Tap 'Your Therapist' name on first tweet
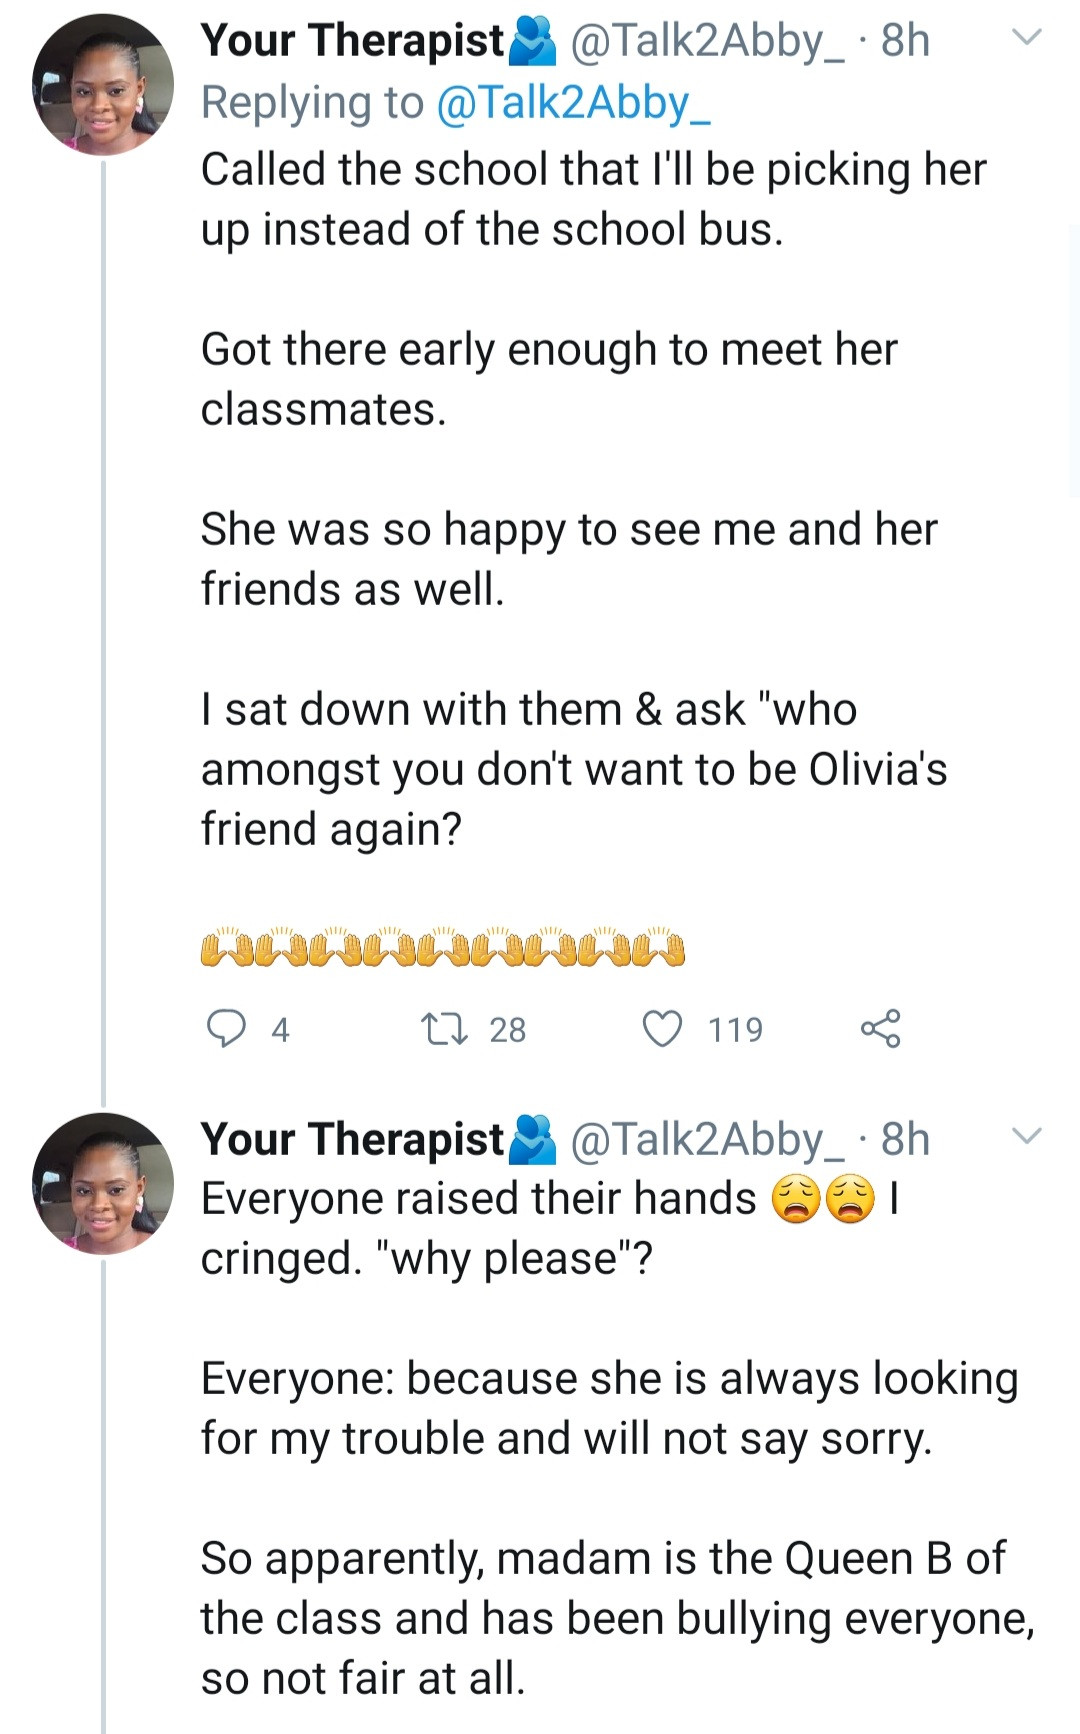The width and height of the screenshot is (1080, 1734). pos(352,41)
